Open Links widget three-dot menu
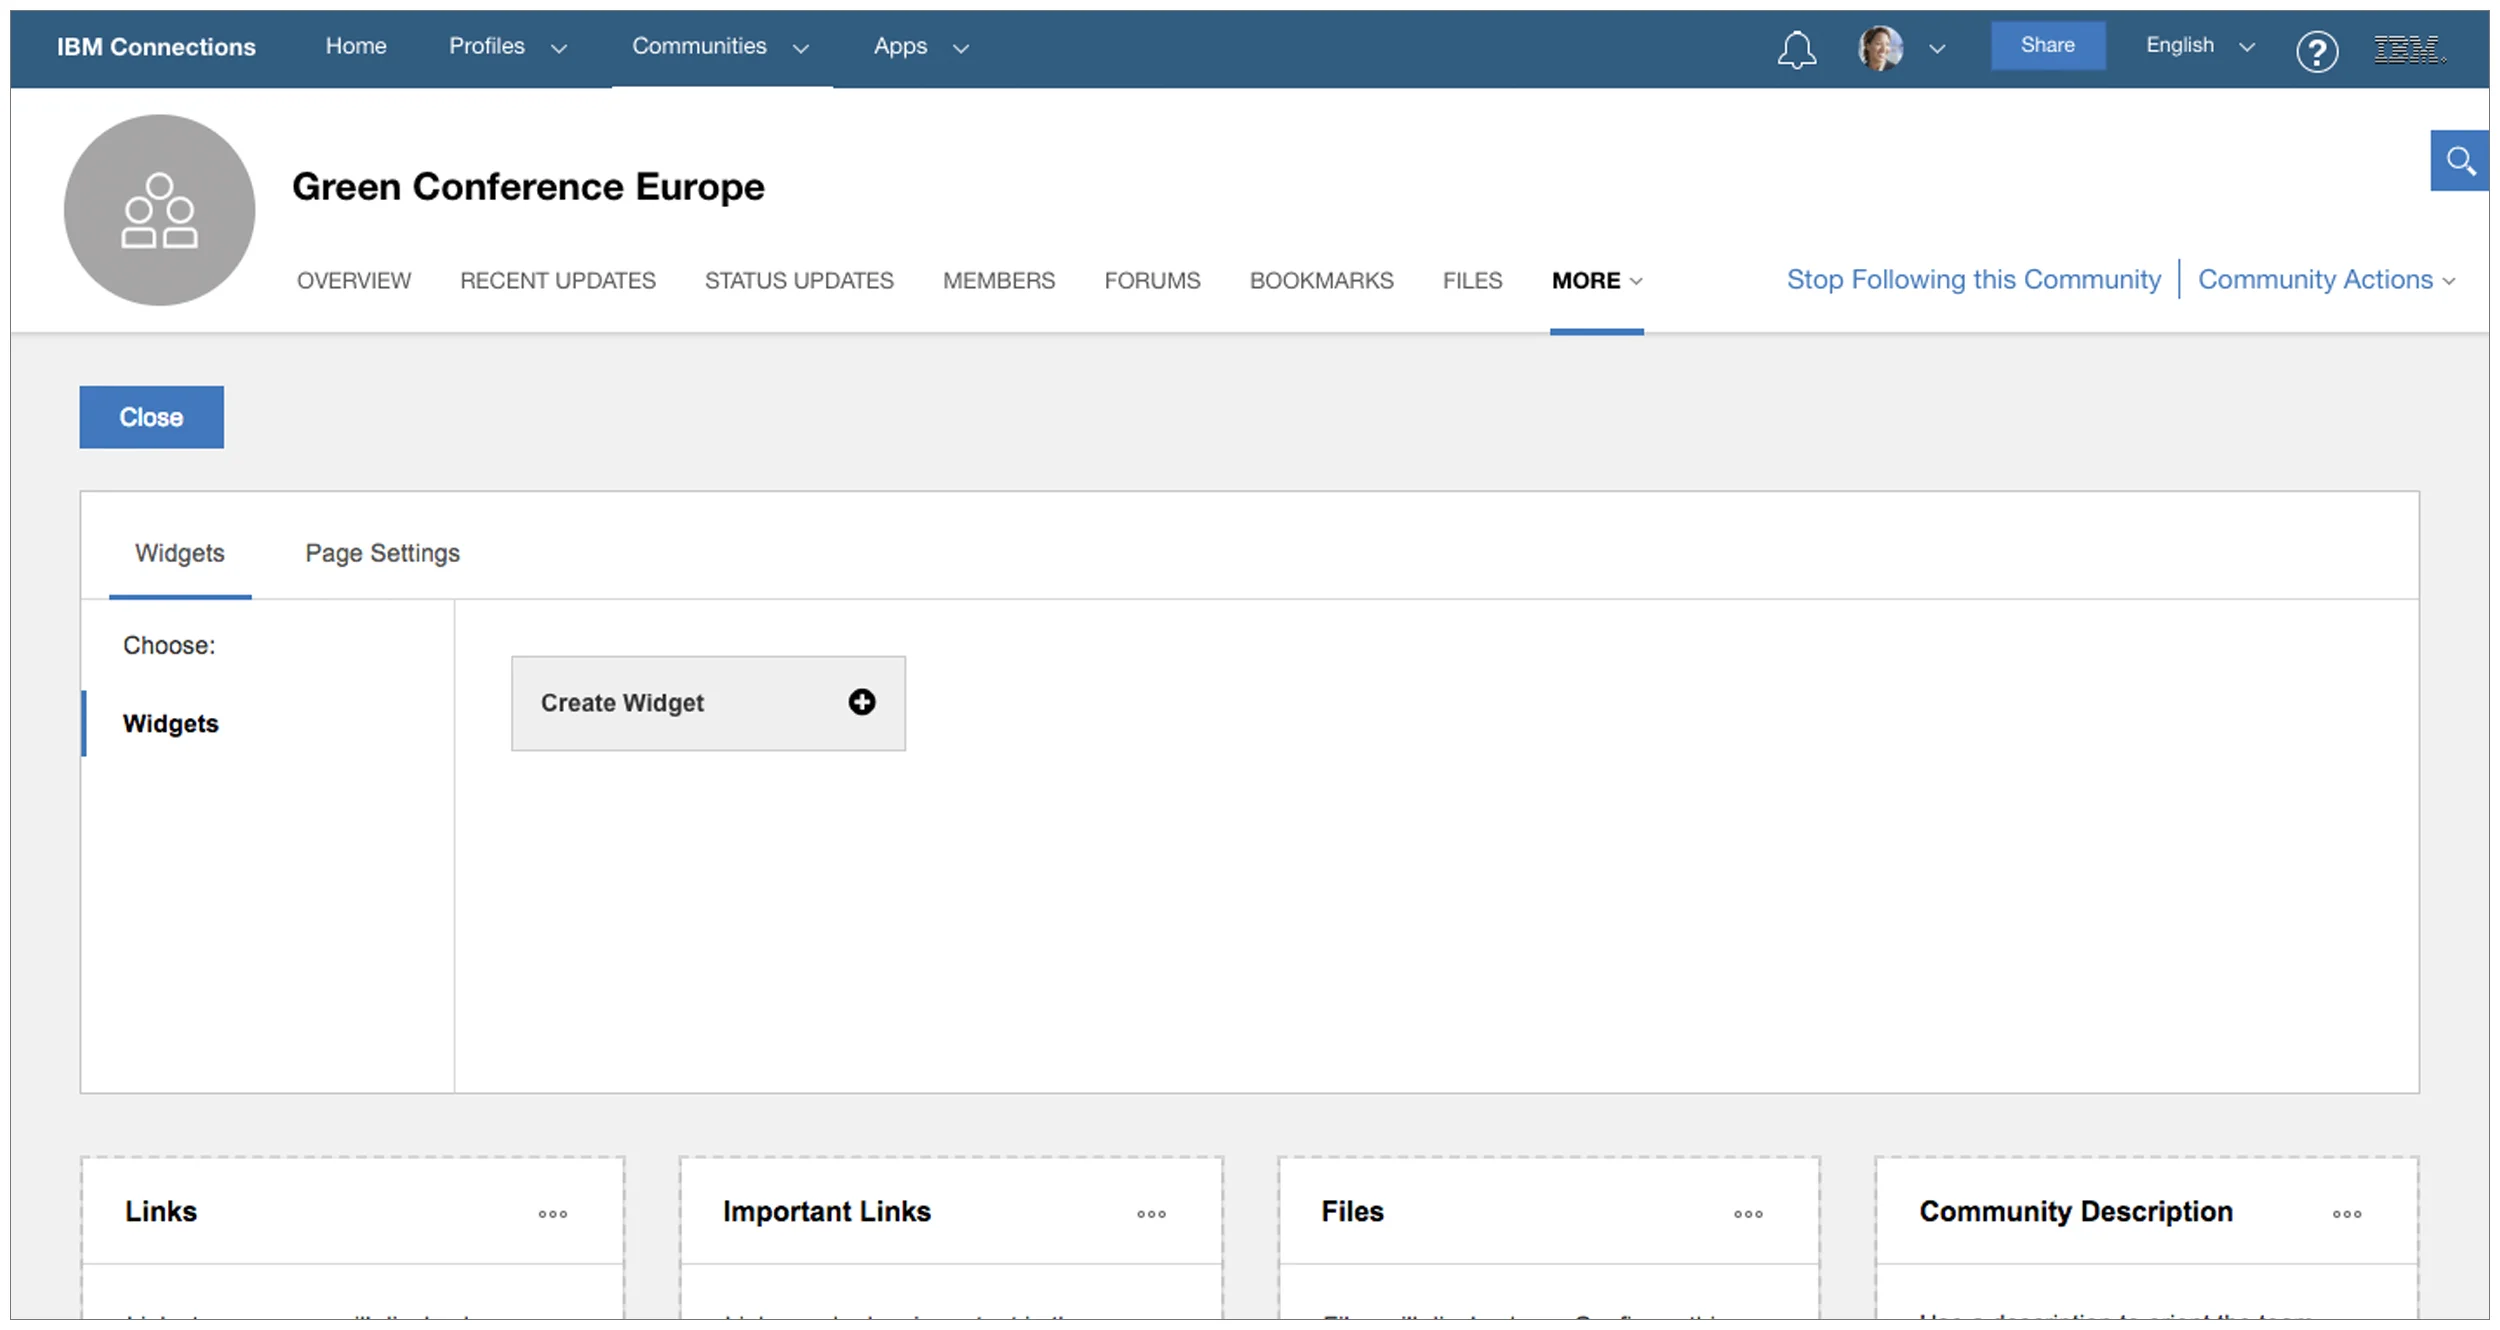Viewport: 2500px width, 1330px height. pos(552,1214)
